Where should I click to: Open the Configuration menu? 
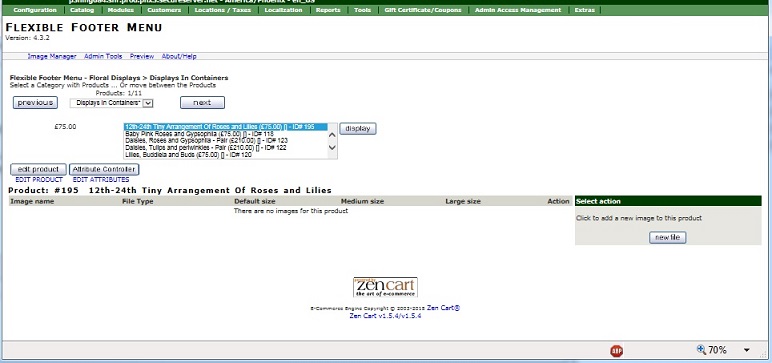point(35,10)
